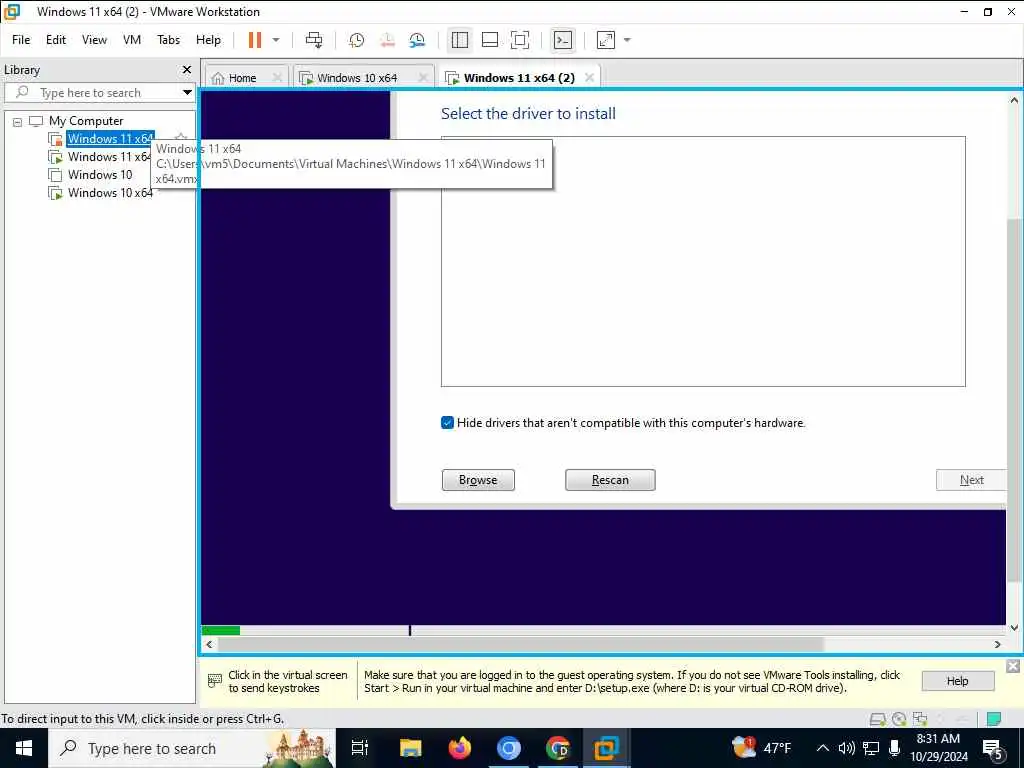Switch to the Home tab
Image resolution: width=1024 pixels, height=768 pixels.
click(x=242, y=78)
